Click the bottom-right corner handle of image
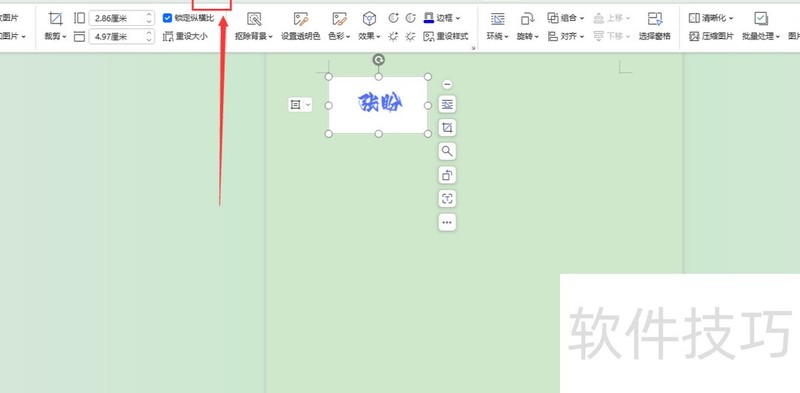The height and width of the screenshot is (393, 800). point(428,134)
